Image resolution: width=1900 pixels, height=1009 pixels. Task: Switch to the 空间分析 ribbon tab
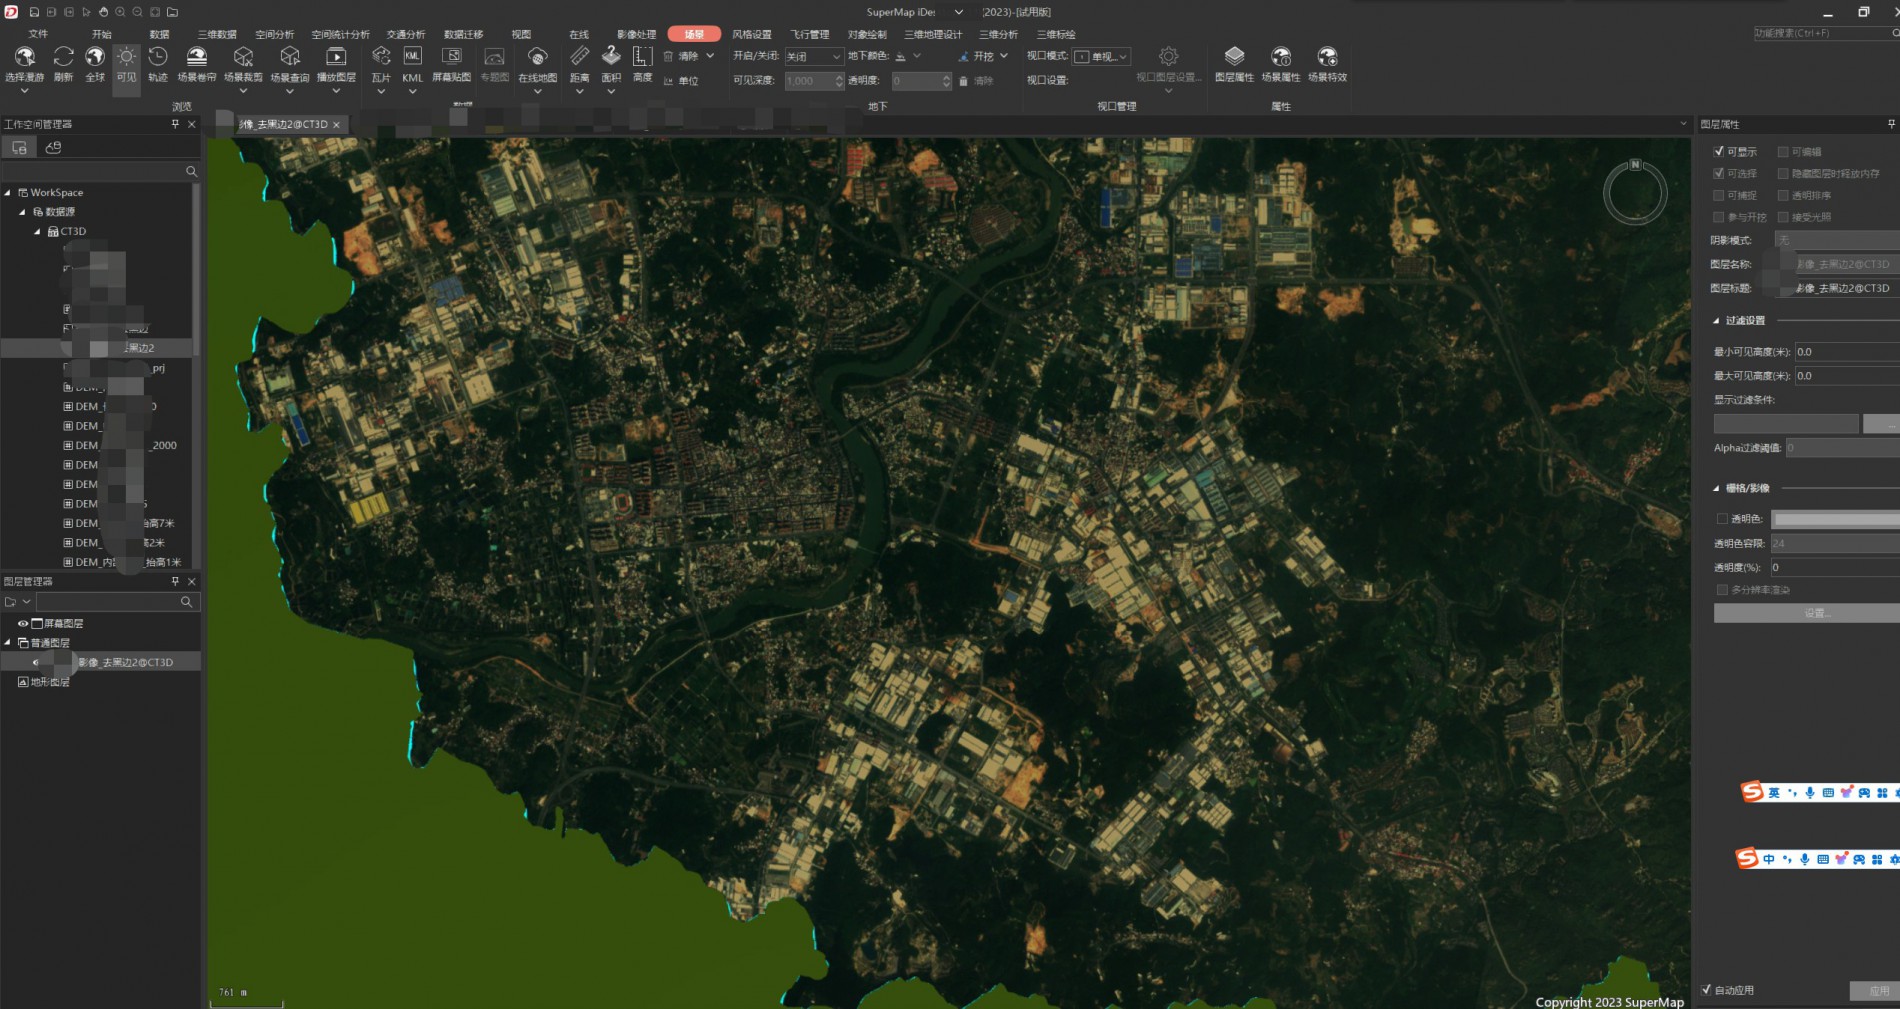(x=274, y=34)
